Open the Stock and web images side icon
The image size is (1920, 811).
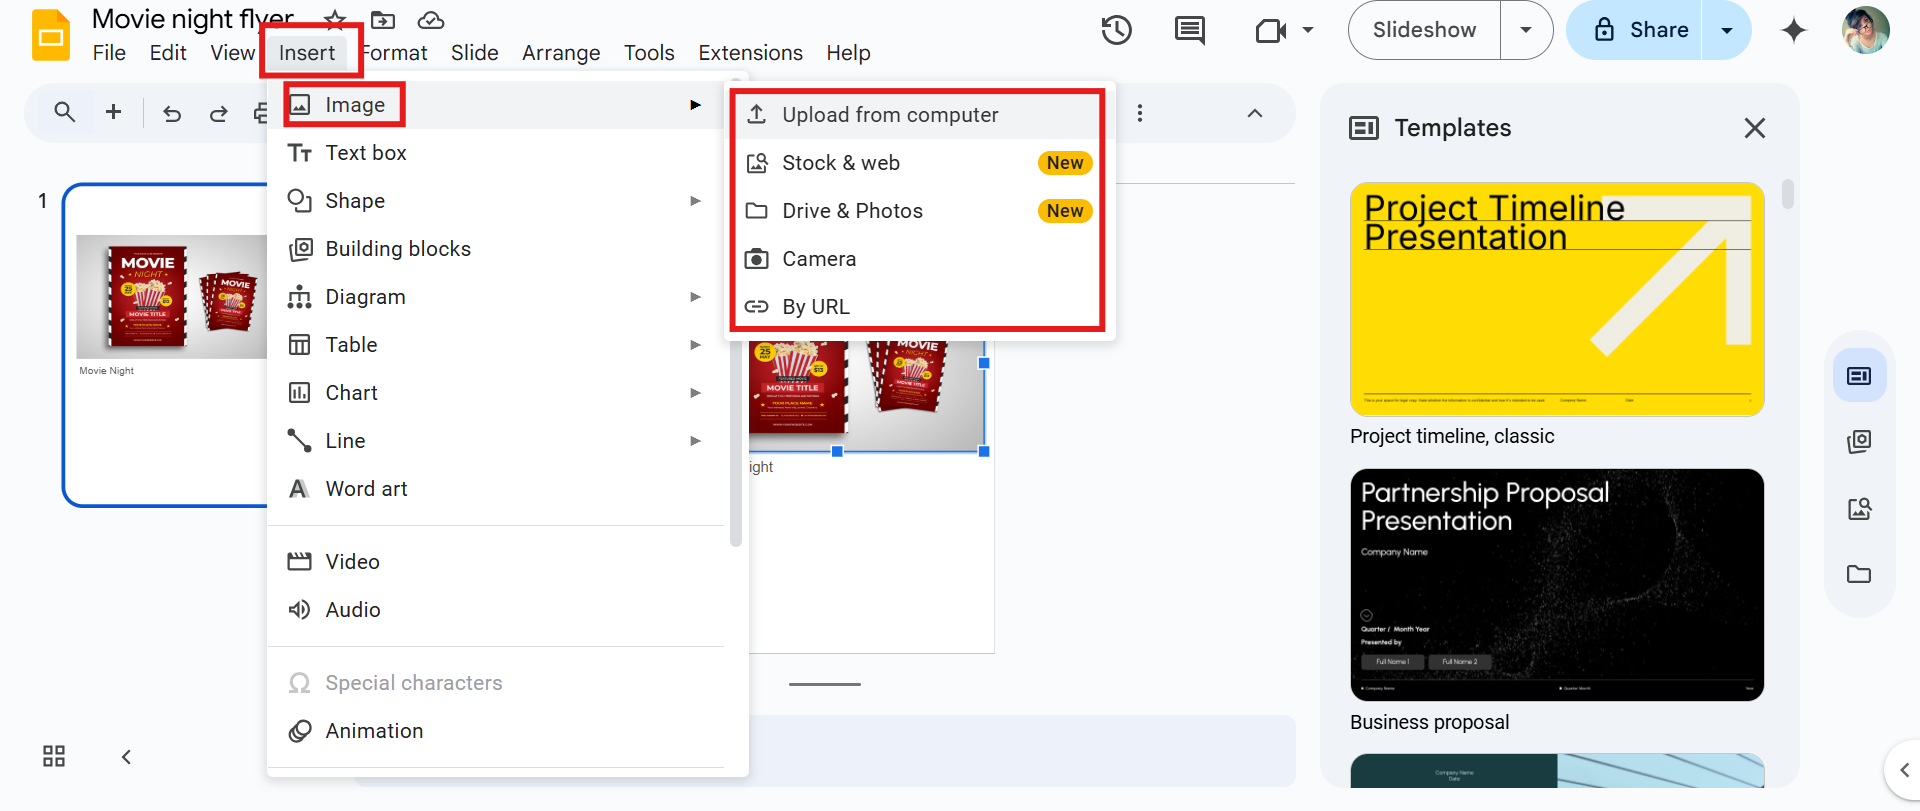(1859, 508)
